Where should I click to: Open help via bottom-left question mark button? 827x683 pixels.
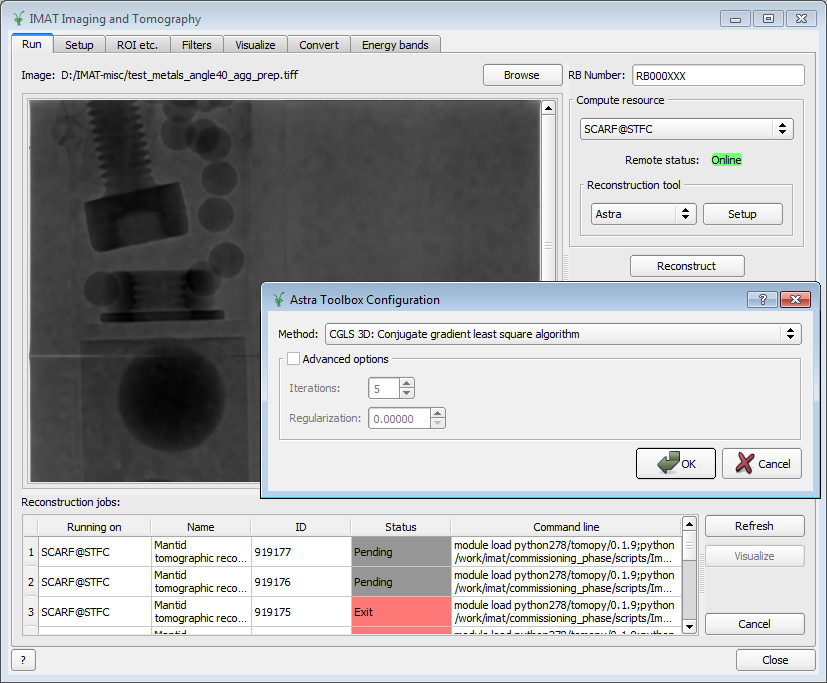21,660
